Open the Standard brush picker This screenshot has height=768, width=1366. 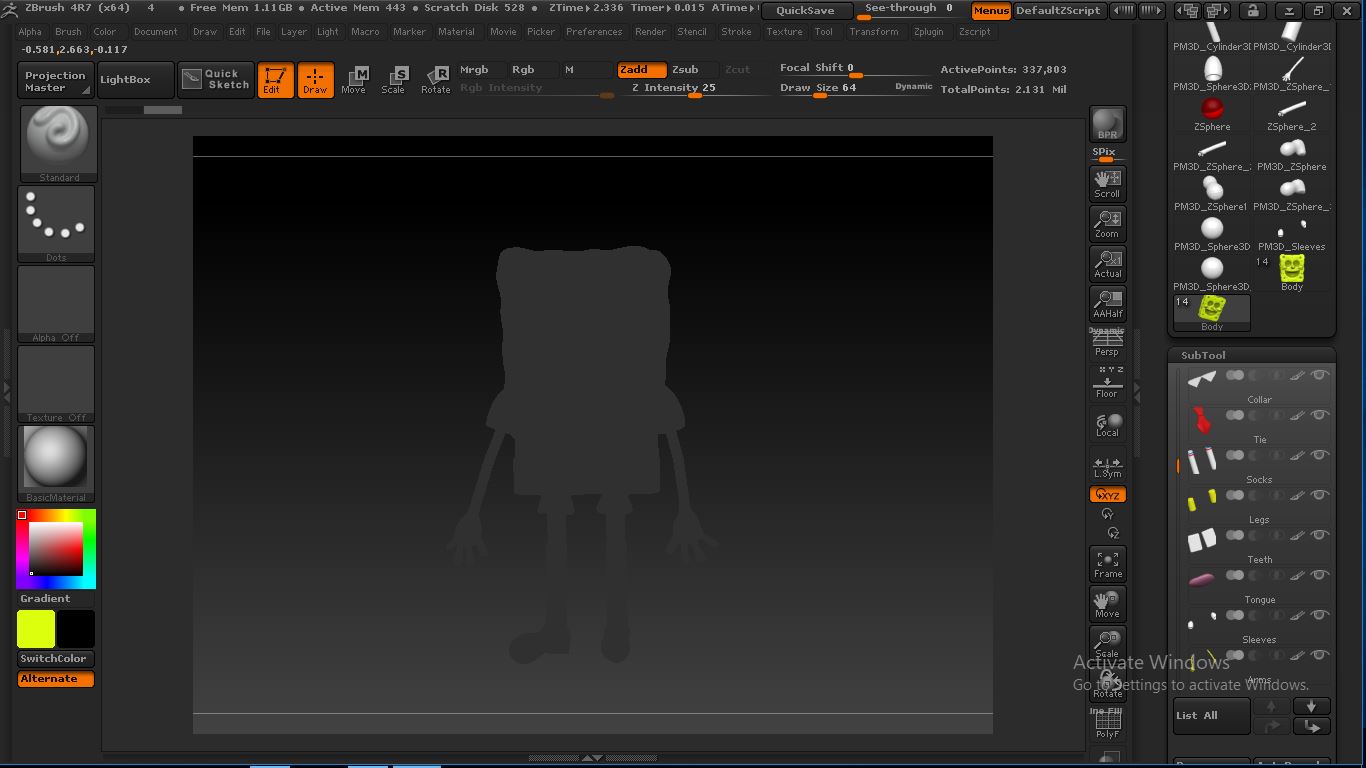tap(59, 144)
